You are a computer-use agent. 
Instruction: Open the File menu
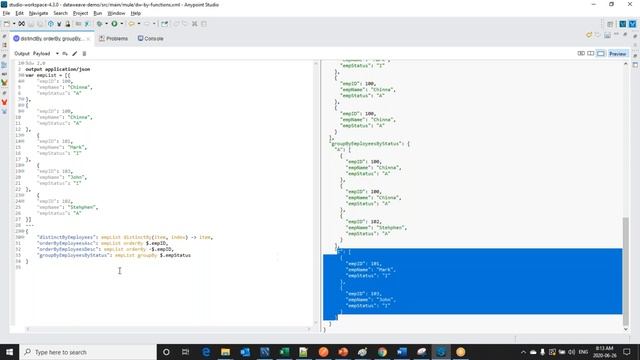6,13
